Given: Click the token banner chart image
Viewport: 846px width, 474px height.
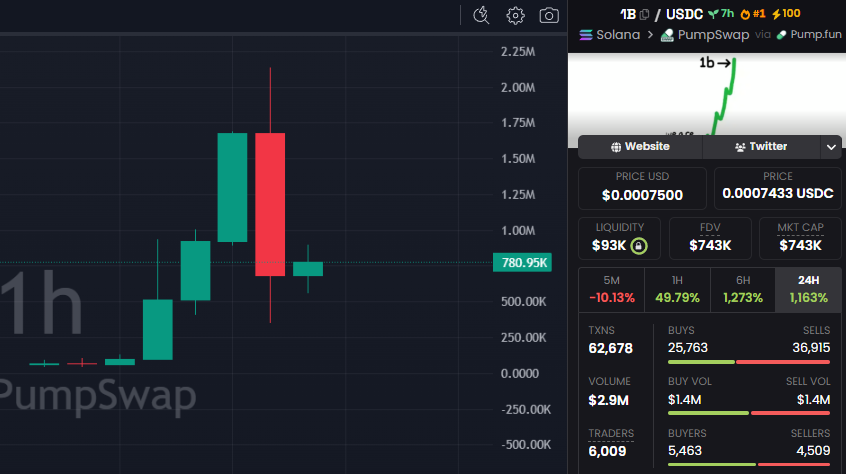Looking at the screenshot, I should pyautogui.click(x=707, y=94).
